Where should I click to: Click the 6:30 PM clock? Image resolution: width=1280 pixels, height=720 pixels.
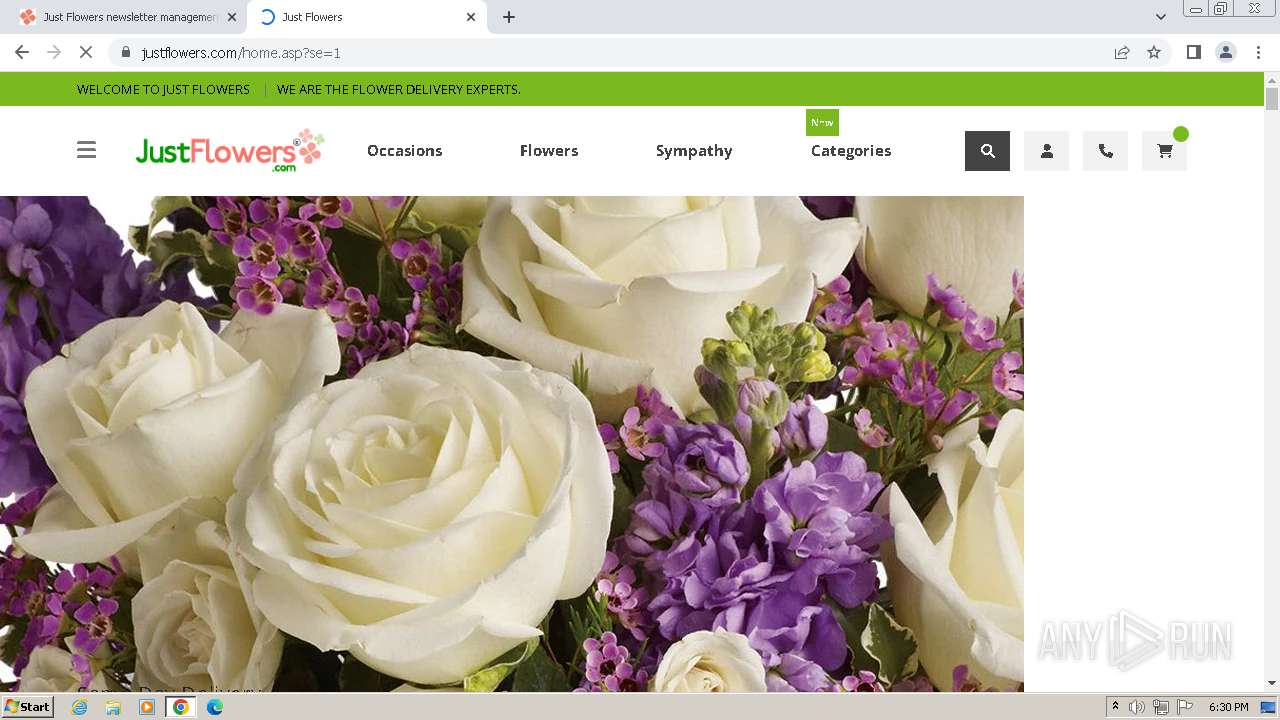[x=1228, y=707]
